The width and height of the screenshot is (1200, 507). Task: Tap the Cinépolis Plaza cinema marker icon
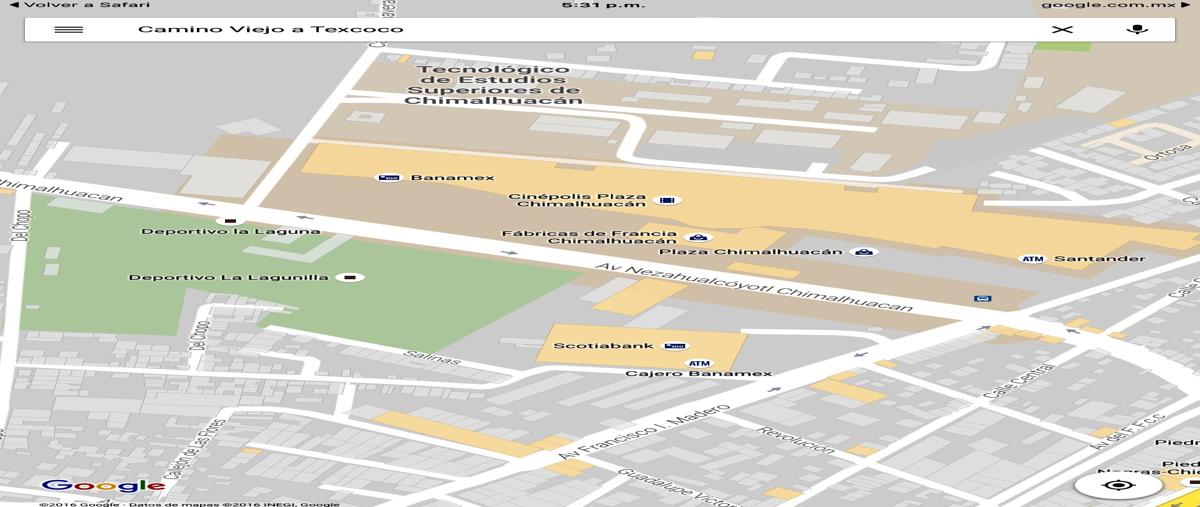[669, 200]
